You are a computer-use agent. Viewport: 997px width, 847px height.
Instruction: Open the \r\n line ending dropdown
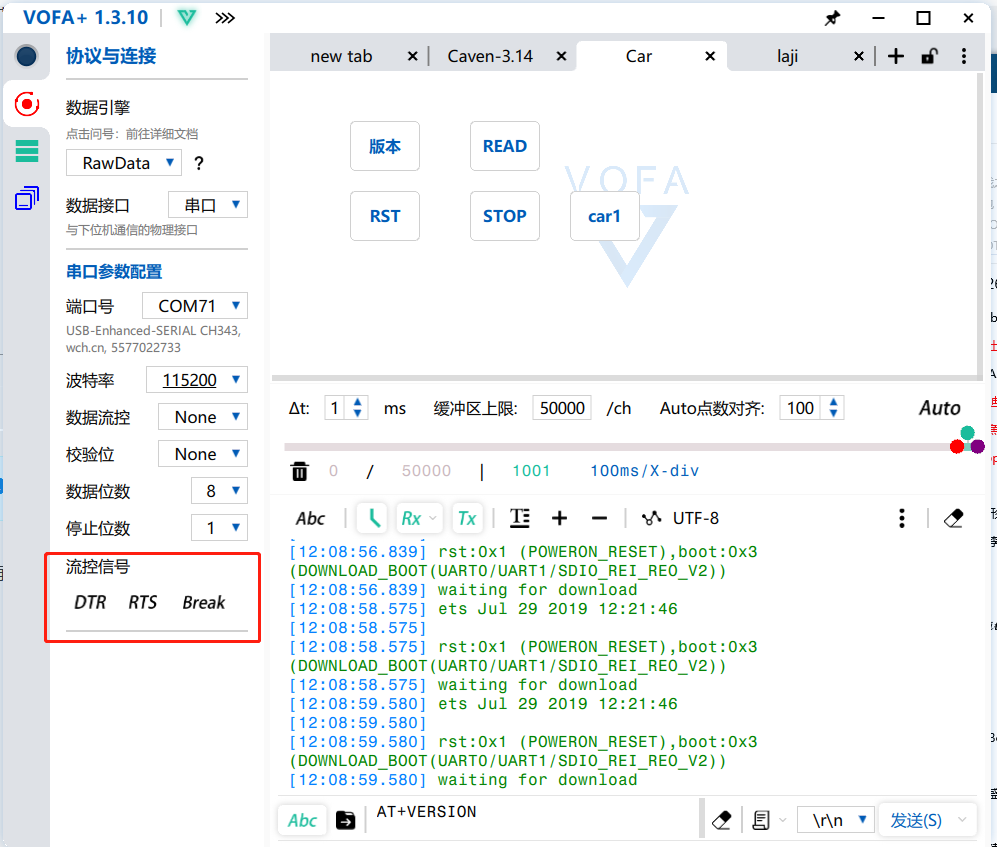tap(836, 820)
